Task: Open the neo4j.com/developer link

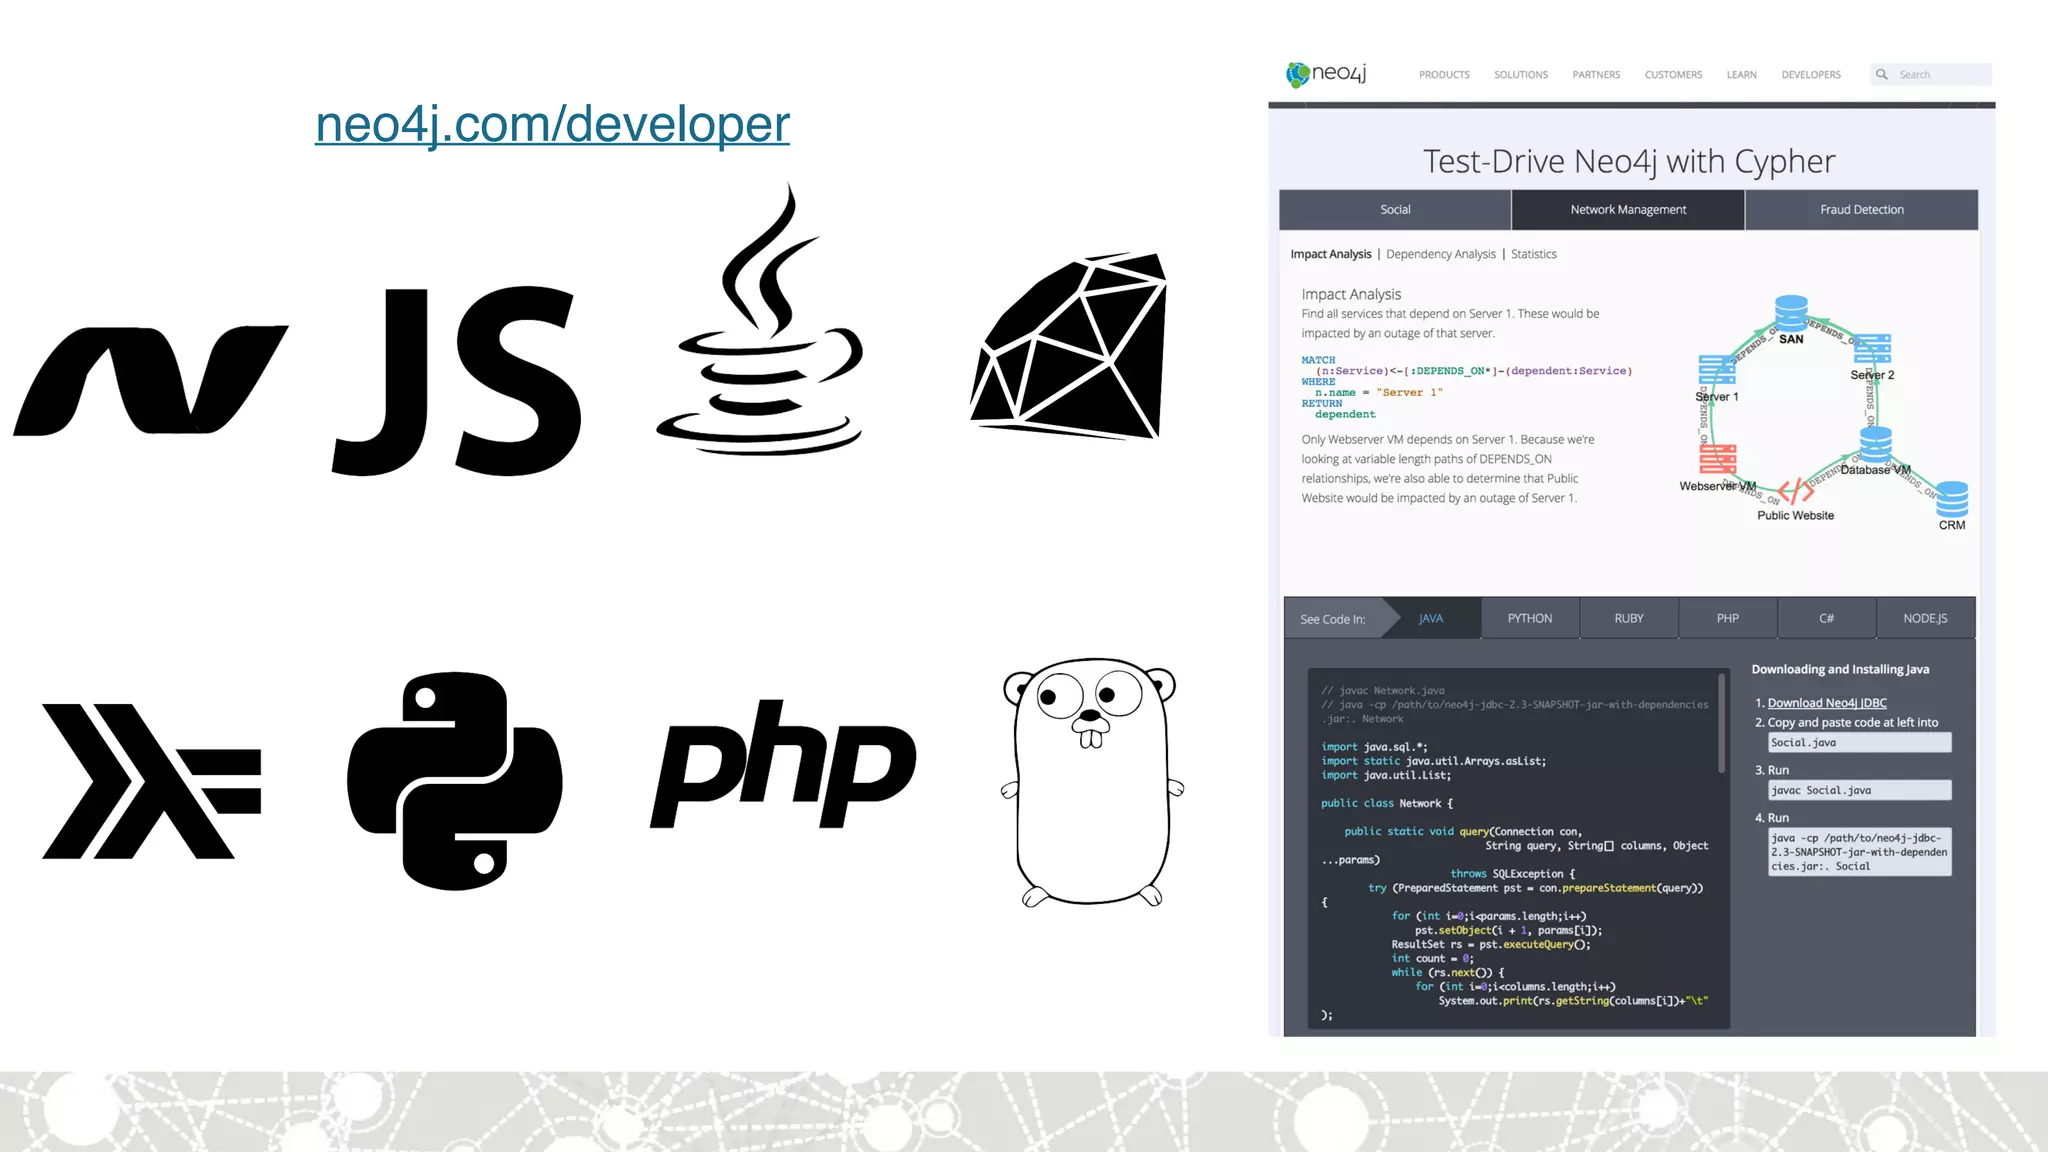Action: coord(552,124)
